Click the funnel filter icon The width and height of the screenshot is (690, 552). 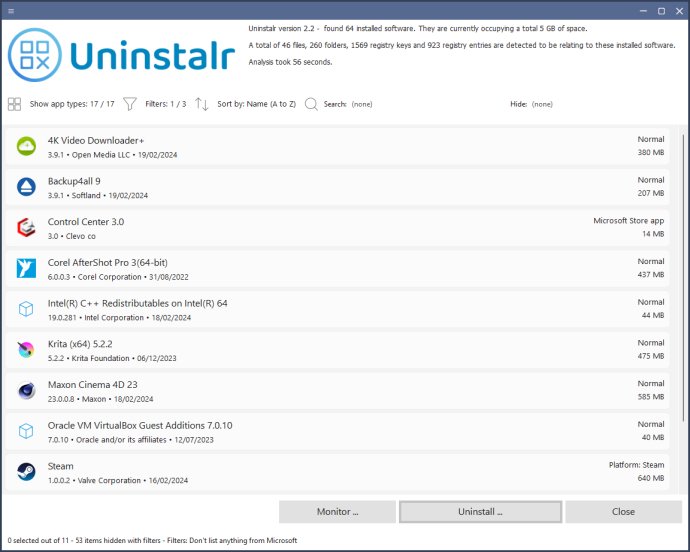(130, 104)
